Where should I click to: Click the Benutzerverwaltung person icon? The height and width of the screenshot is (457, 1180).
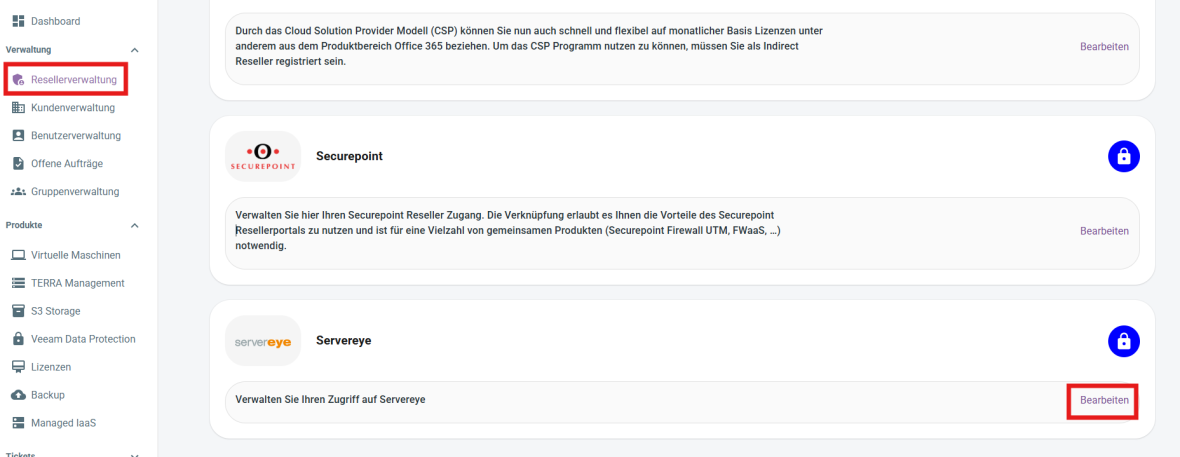point(19,136)
